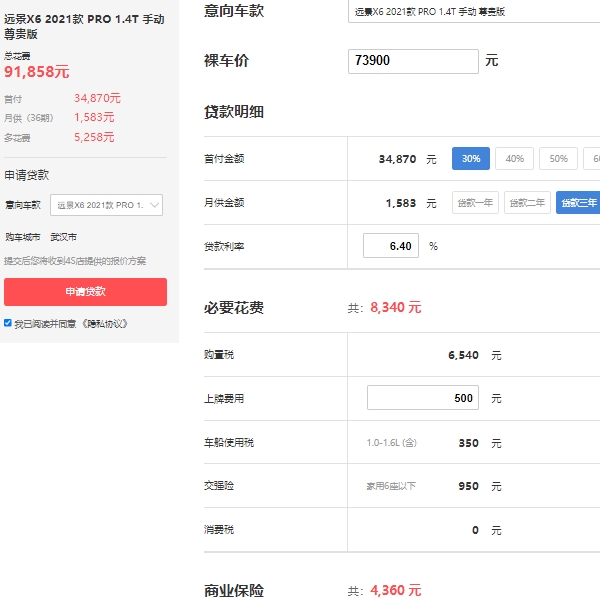Select the partially visible 60% down payment option

click(x=592, y=159)
